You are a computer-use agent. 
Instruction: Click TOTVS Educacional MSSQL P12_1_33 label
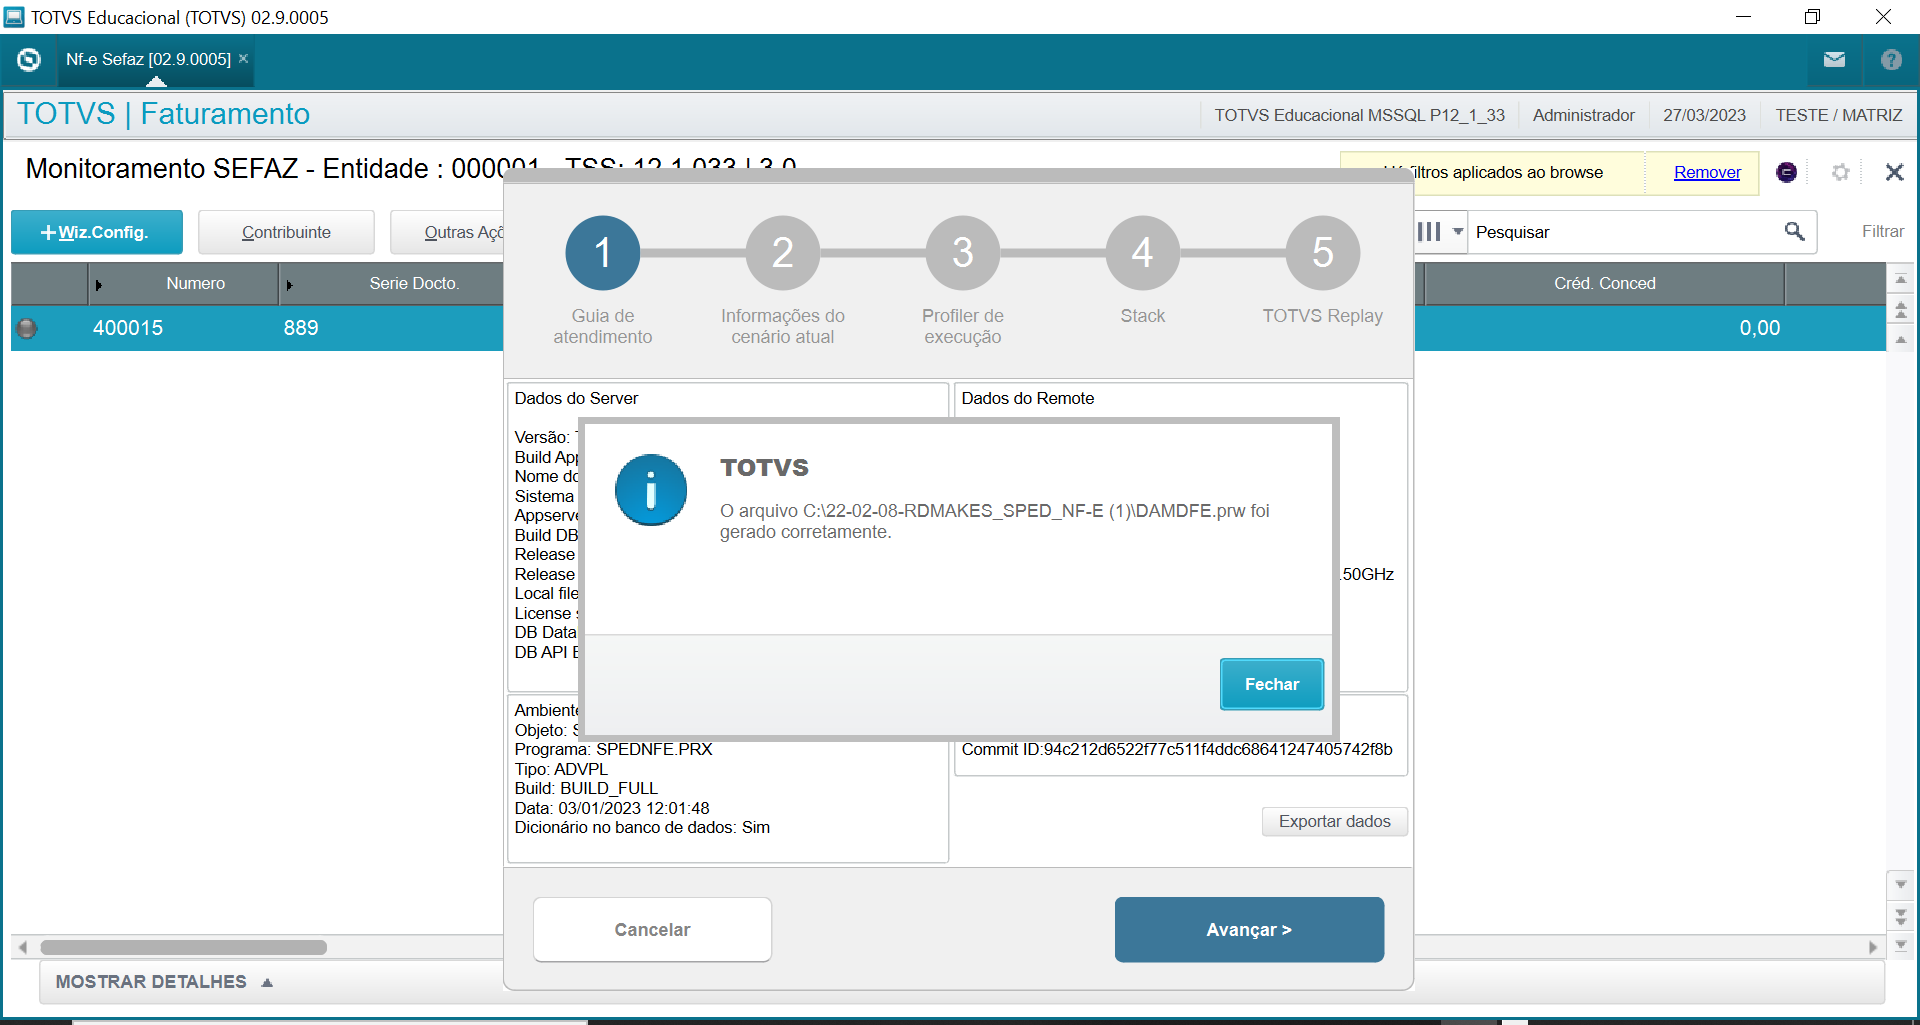tap(1359, 116)
